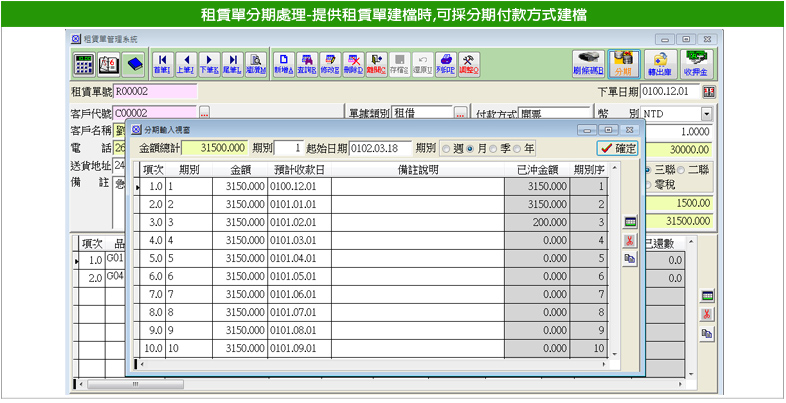
Task: Click the 起始日期 input field
Action: pyautogui.click(x=379, y=149)
